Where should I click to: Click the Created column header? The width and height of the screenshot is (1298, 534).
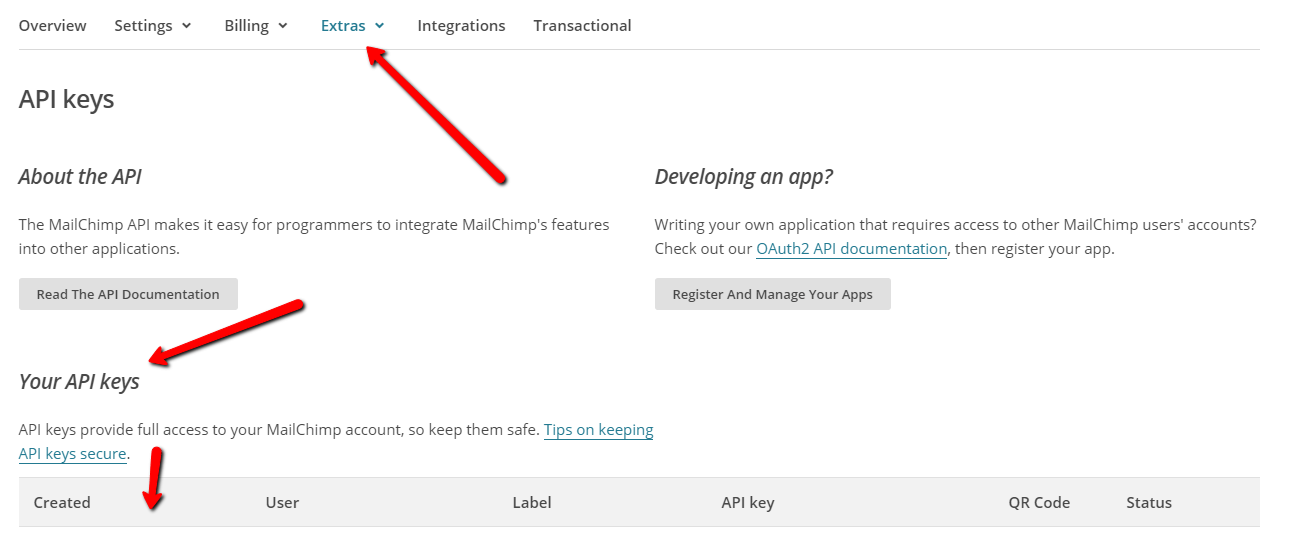(62, 503)
